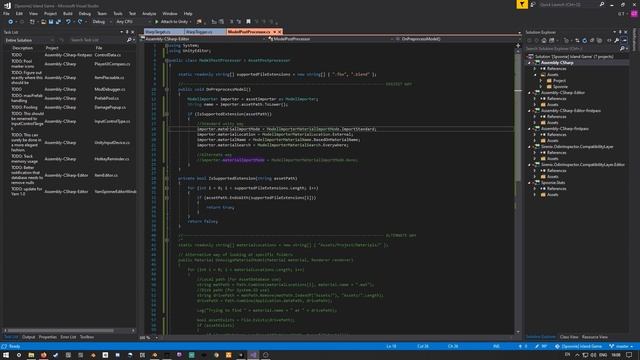Viewport: 640px width, 360px height.
Task: Sort Task List by File column
Action: click(x=99, y=48)
